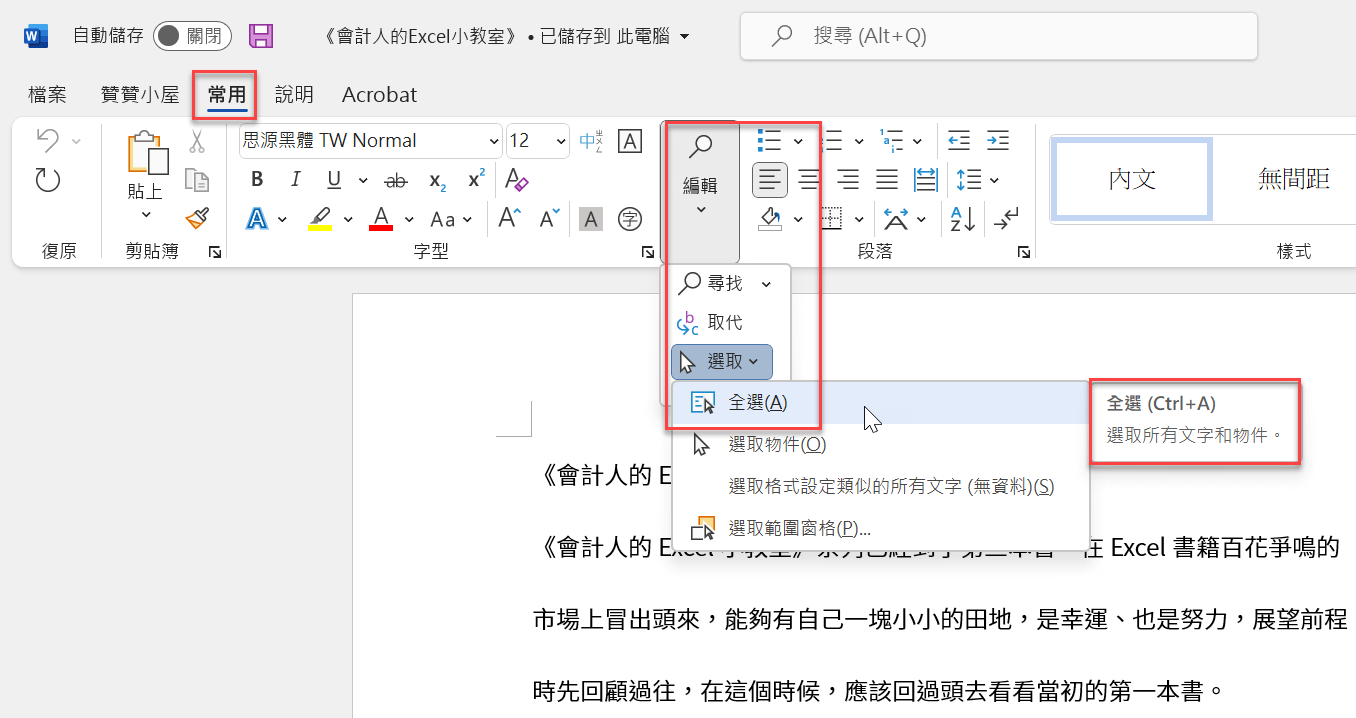Toggle justify alignment button
This screenshot has height=718, width=1356.
pyautogui.click(x=887, y=180)
